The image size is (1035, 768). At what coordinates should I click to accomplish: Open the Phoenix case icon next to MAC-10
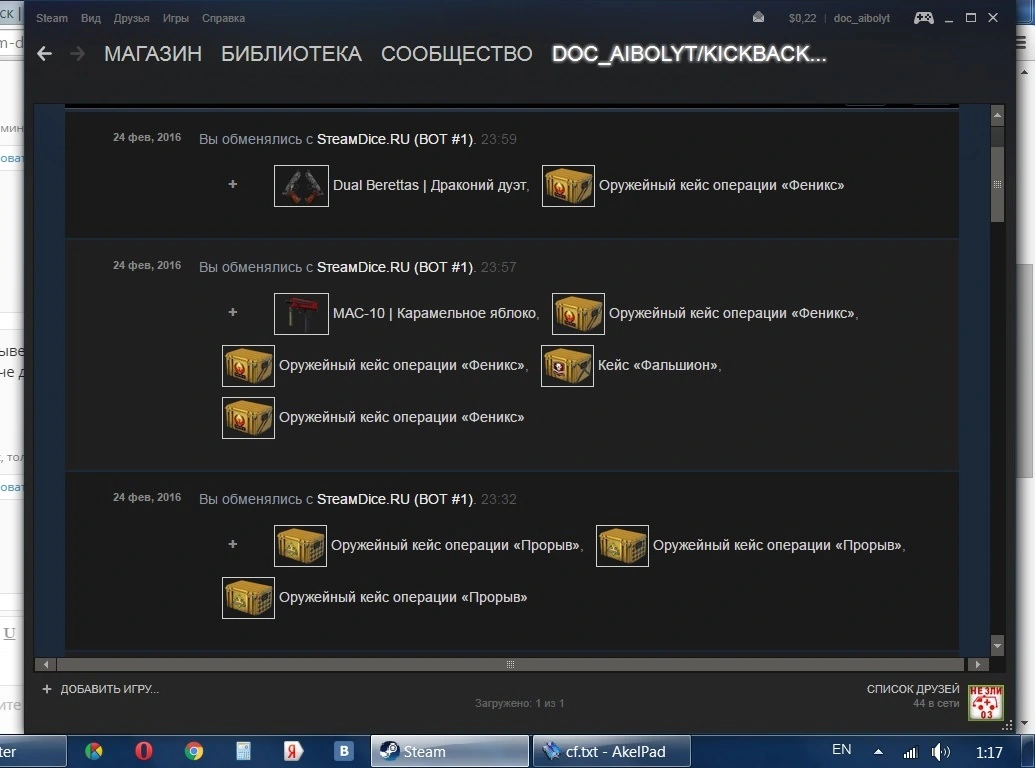(x=578, y=314)
